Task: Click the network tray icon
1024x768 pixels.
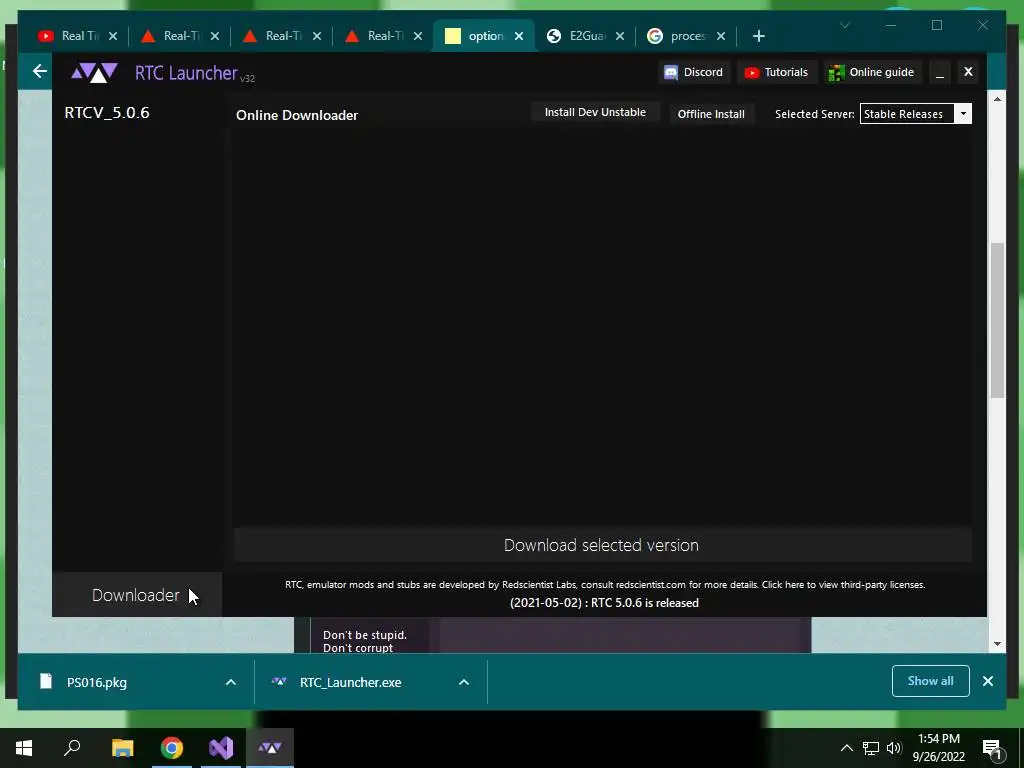Action: coord(871,748)
